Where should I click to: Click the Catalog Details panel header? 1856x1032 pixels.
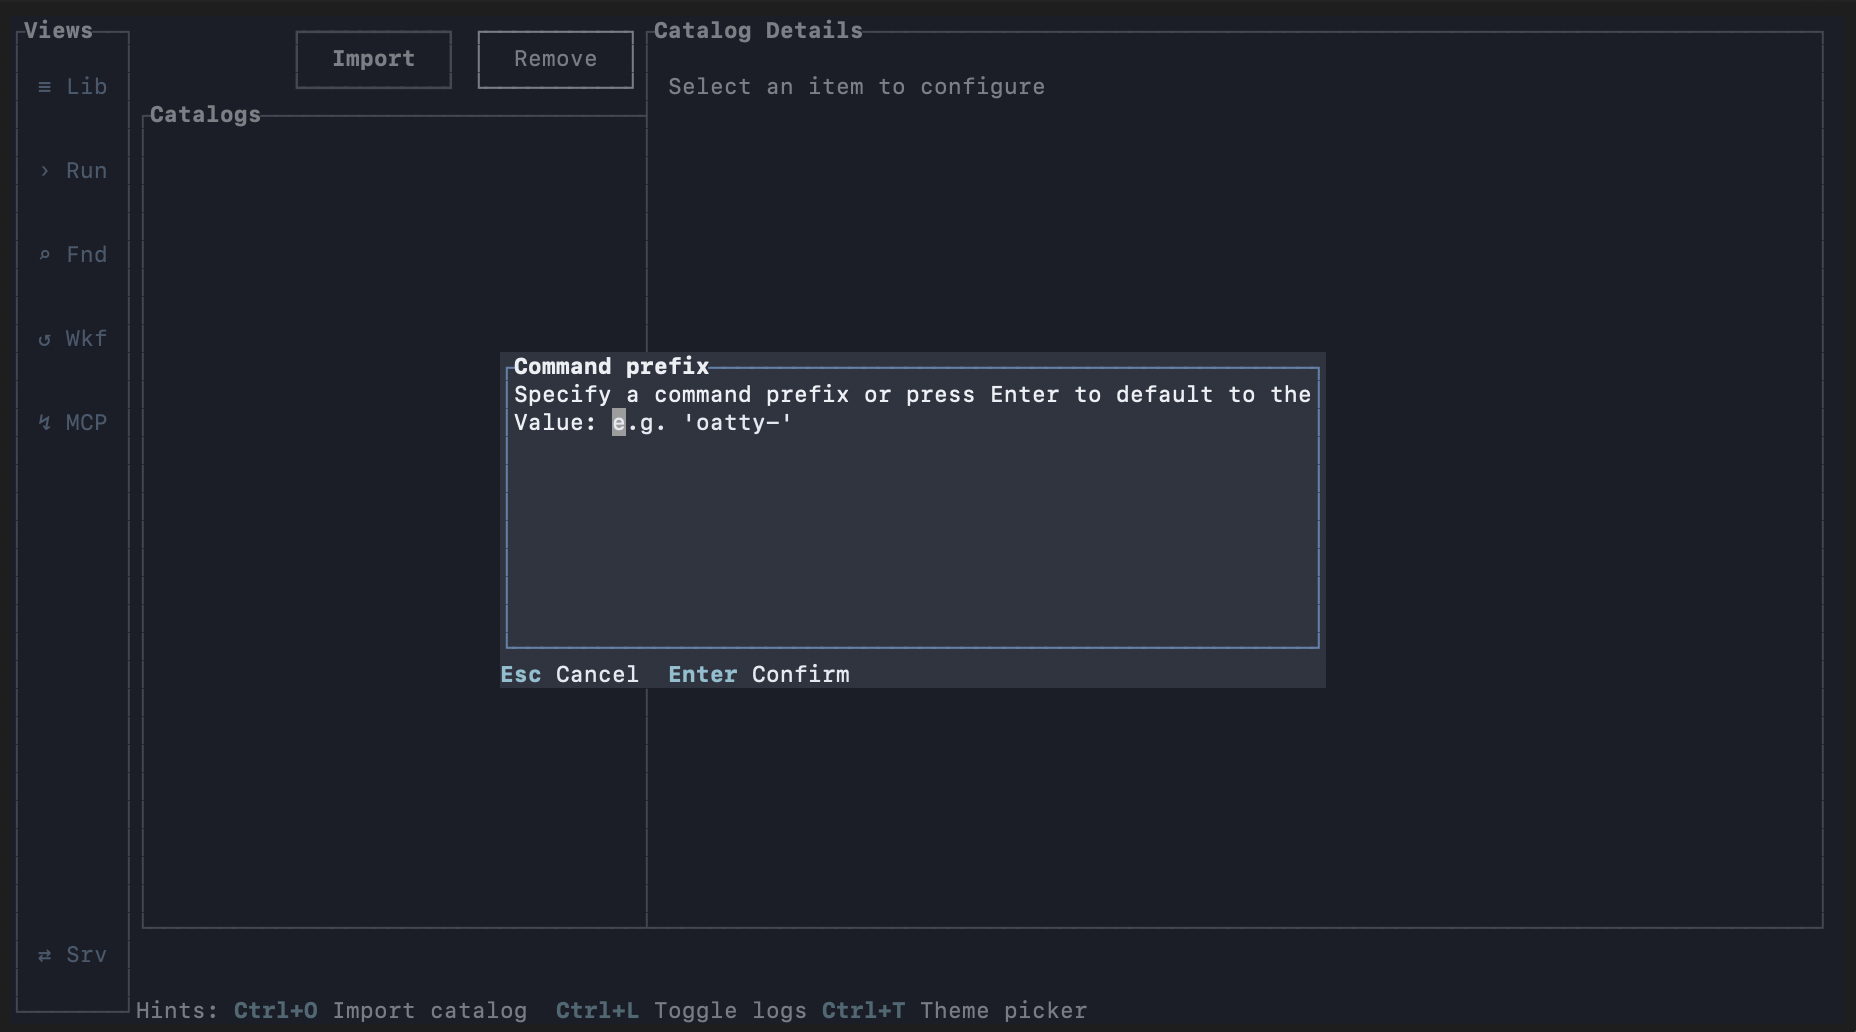point(758,30)
